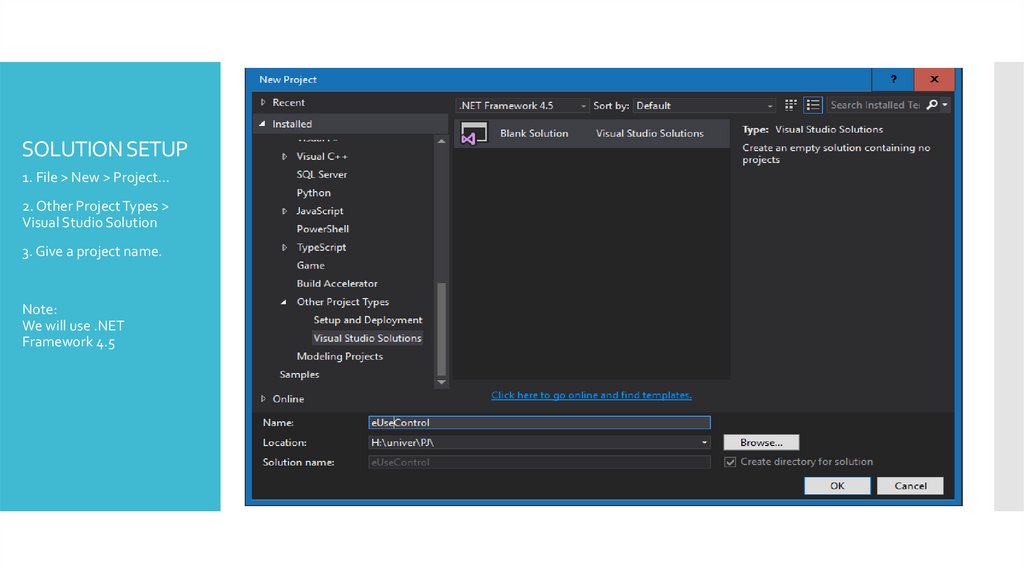Click the Online label
1024x574 pixels.
pyautogui.click(x=288, y=399)
